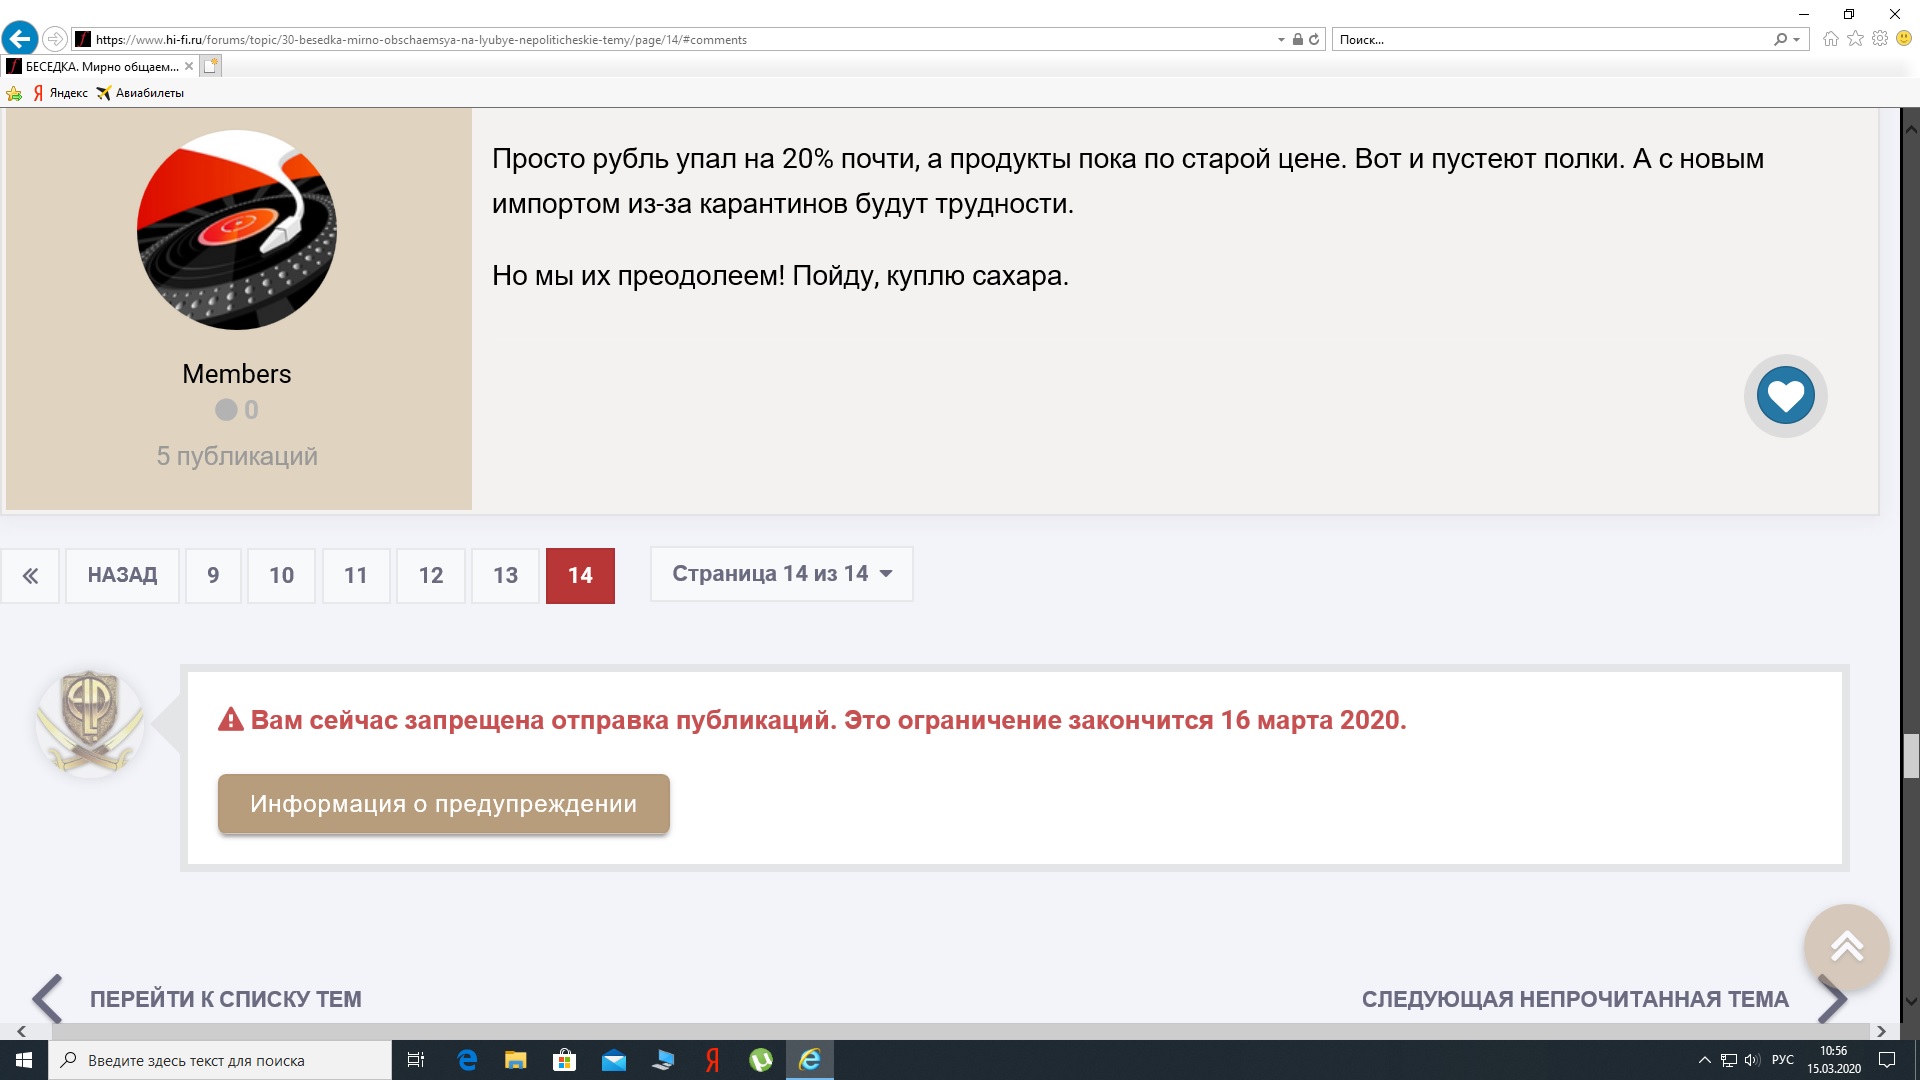Expand the search provider dropdown arrow

(x=1797, y=40)
